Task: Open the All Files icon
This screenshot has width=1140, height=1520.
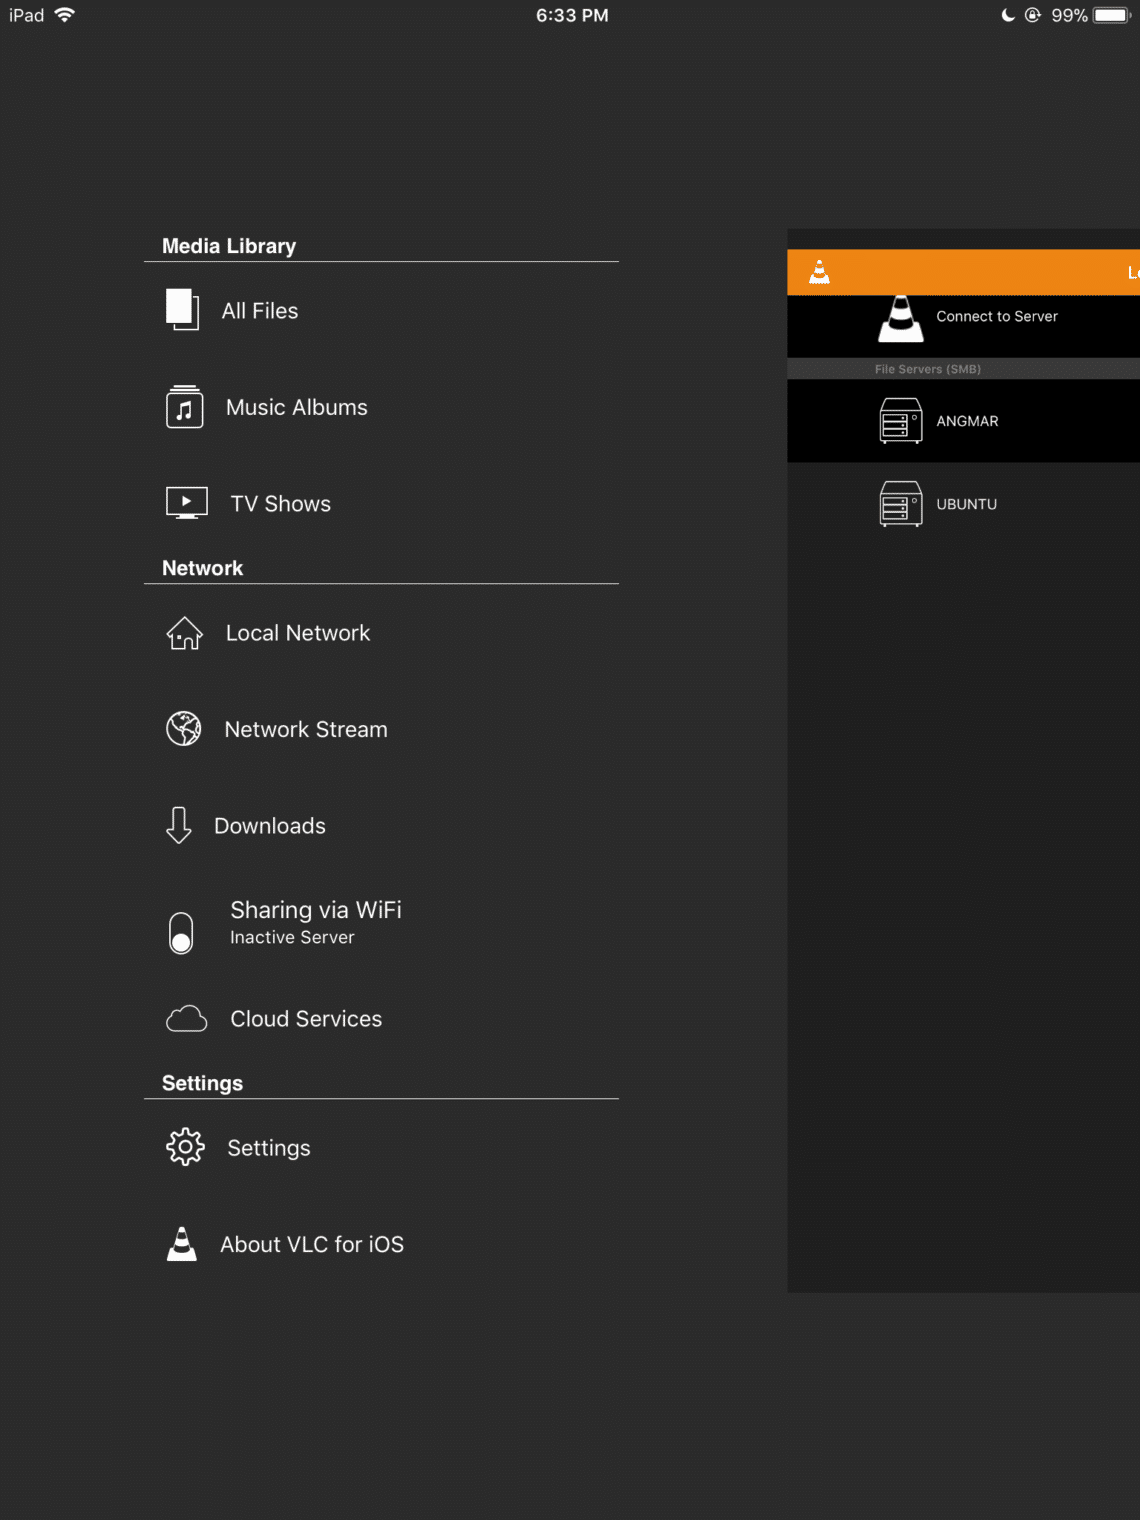Action: click(x=182, y=309)
